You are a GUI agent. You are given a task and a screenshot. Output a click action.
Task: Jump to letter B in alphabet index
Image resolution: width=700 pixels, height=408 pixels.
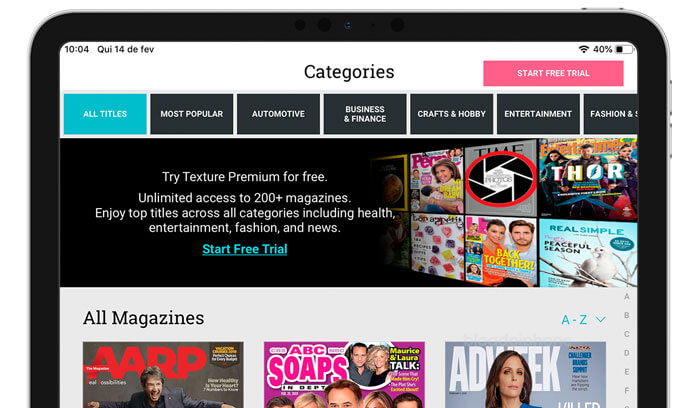tap(627, 315)
